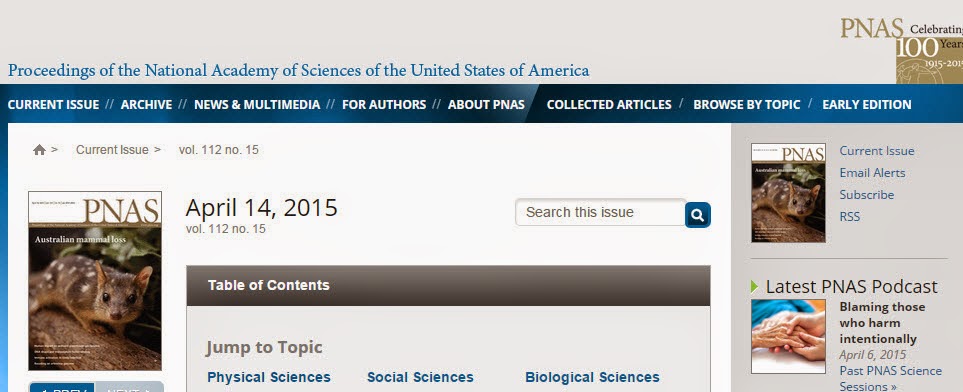Open the CURRENT ISSUE menu
This screenshot has width=963, height=392.
tap(53, 104)
